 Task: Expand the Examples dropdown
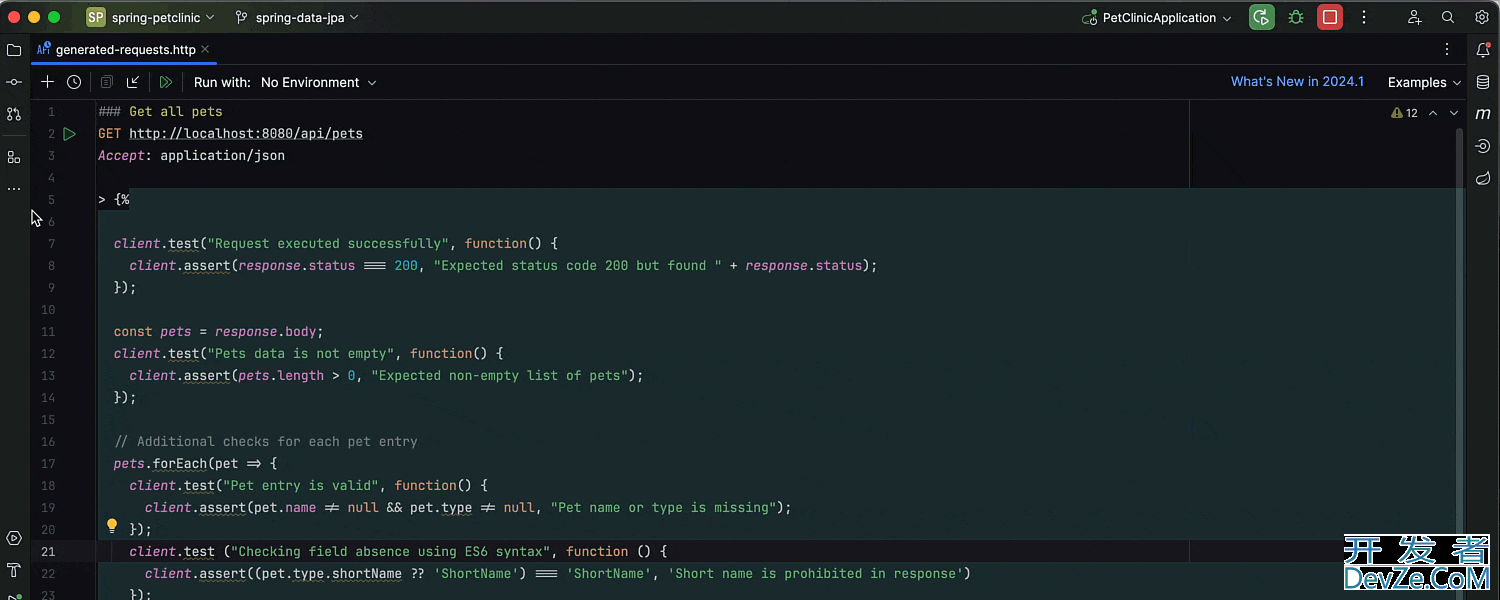[x=1424, y=82]
